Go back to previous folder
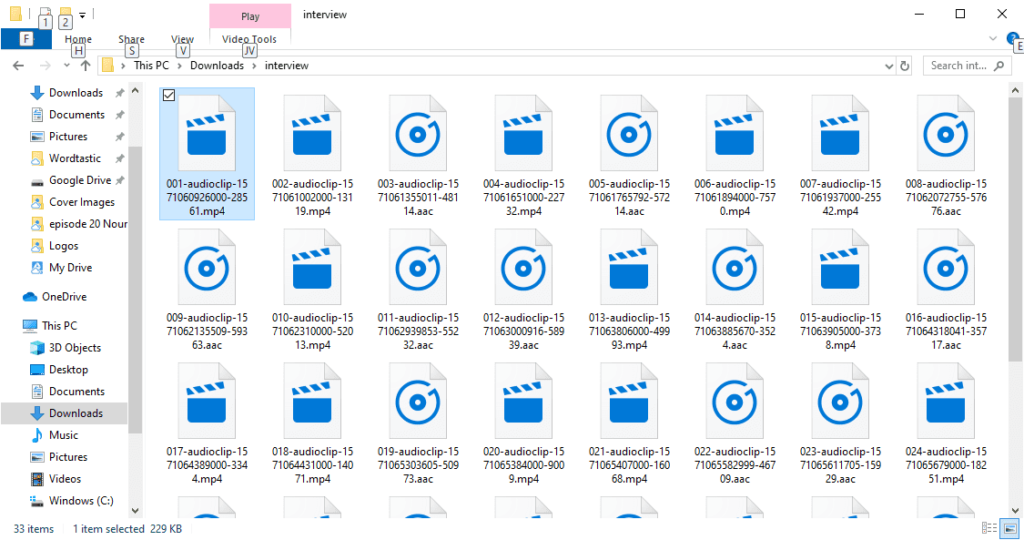This screenshot has height=540, width=1024. 18,65
